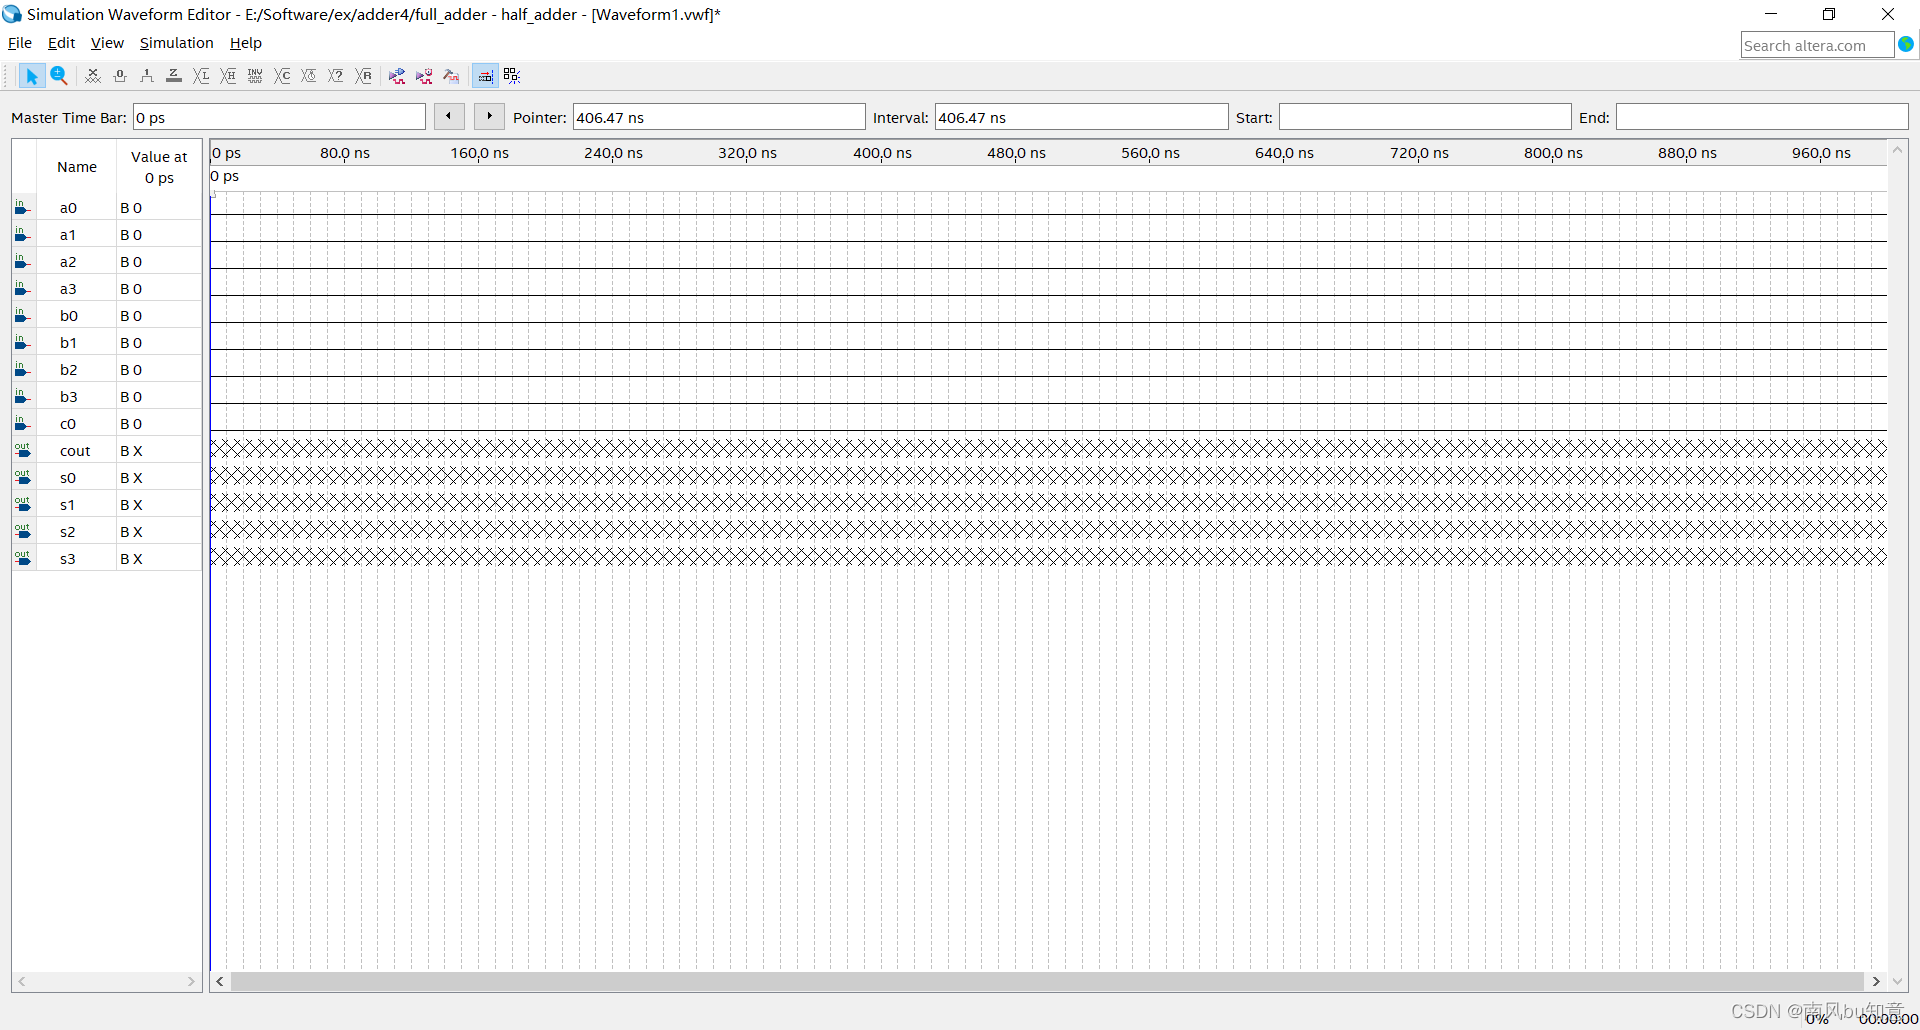Run Functional Simulation
Screen dimensions: 1920x1030
click(x=397, y=76)
